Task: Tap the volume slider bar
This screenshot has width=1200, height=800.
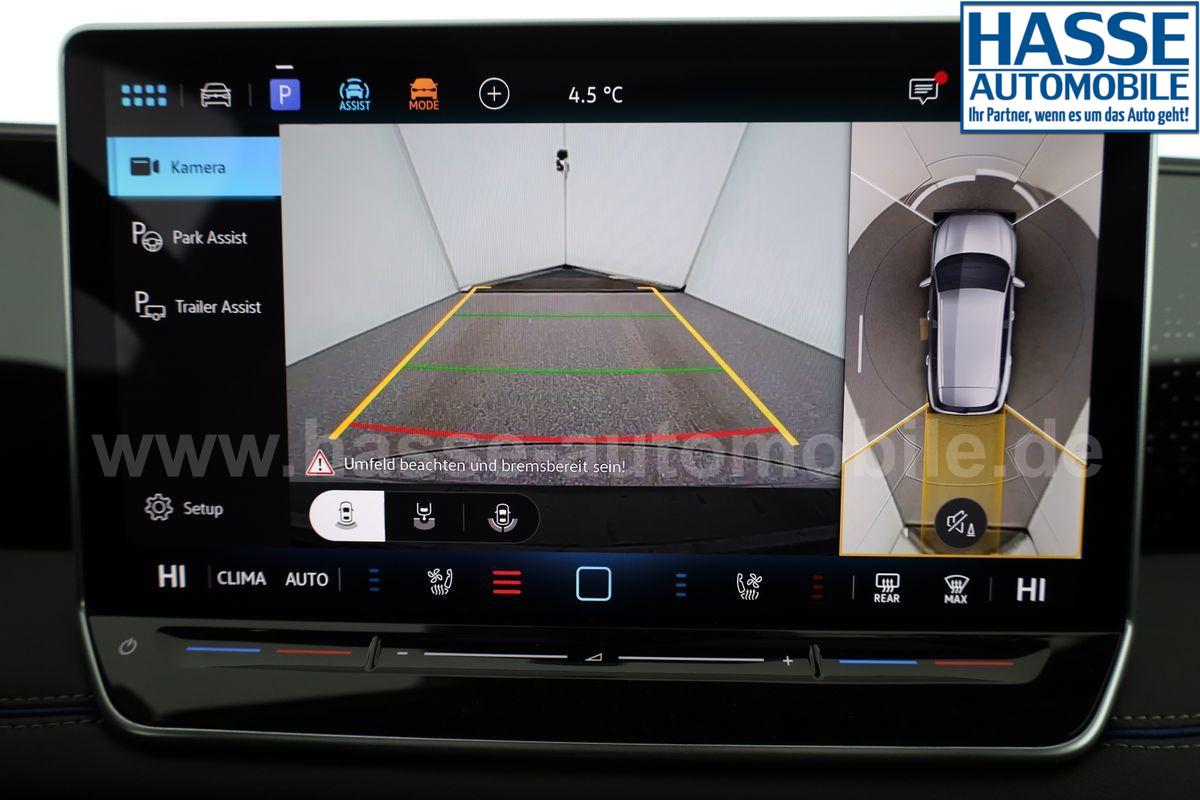Action: click(x=594, y=658)
